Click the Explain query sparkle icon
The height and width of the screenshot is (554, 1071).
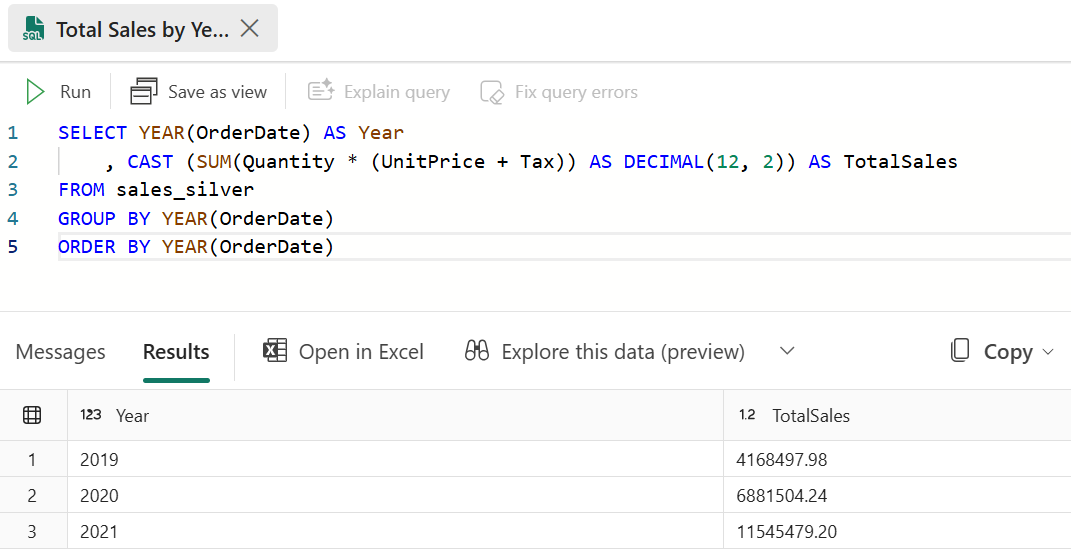pos(320,91)
